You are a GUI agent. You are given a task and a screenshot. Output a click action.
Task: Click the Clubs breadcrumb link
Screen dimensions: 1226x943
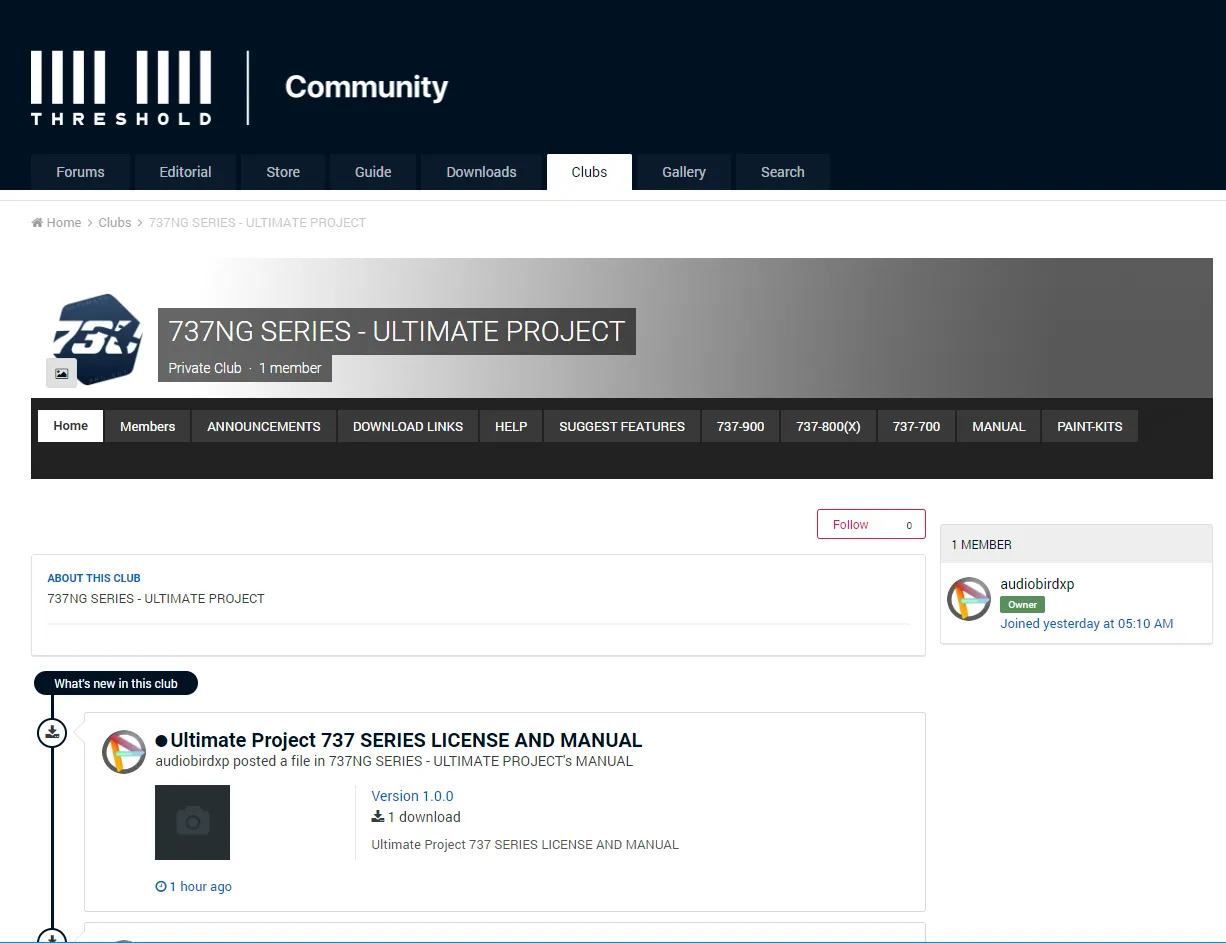pos(114,223)
